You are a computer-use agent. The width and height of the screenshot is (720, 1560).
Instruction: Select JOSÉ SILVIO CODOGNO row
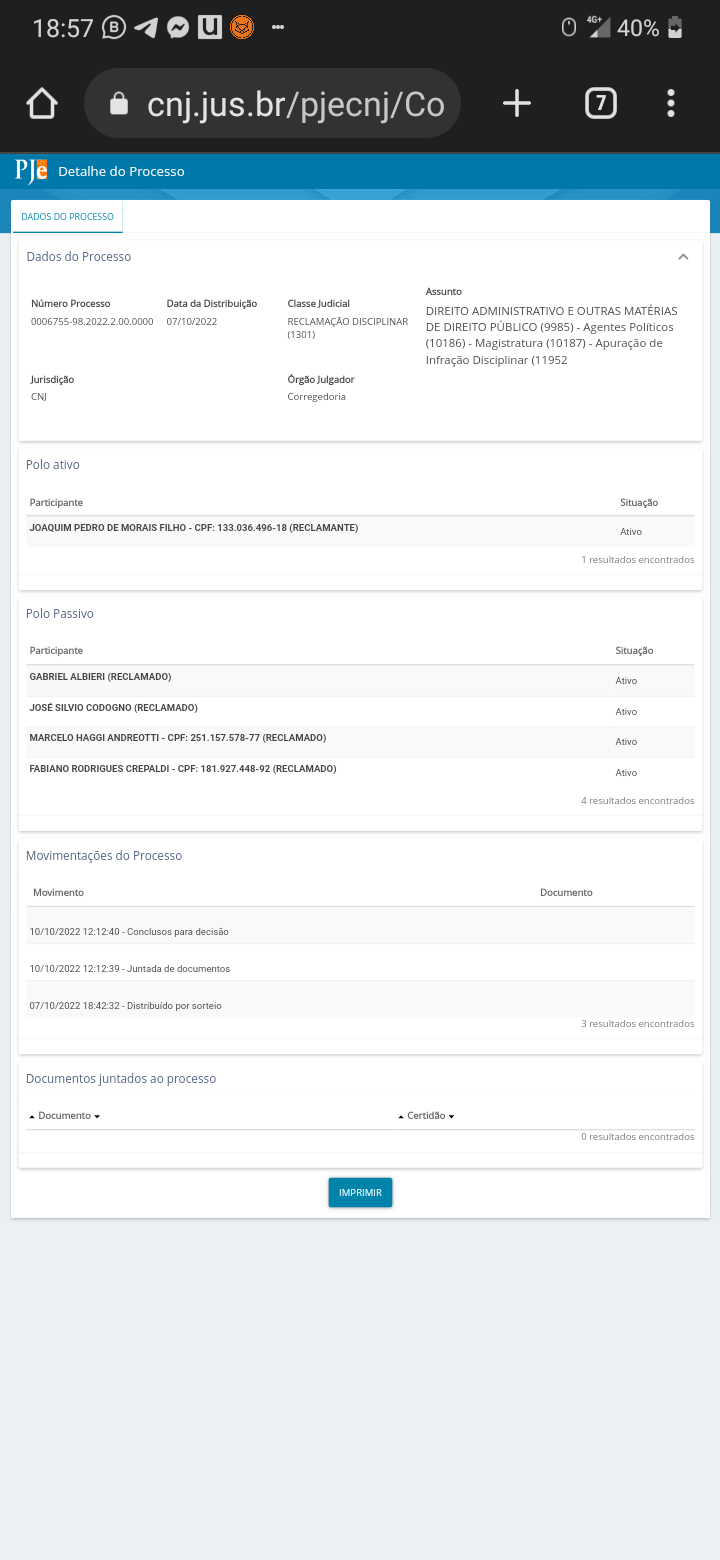coord(360,711)
